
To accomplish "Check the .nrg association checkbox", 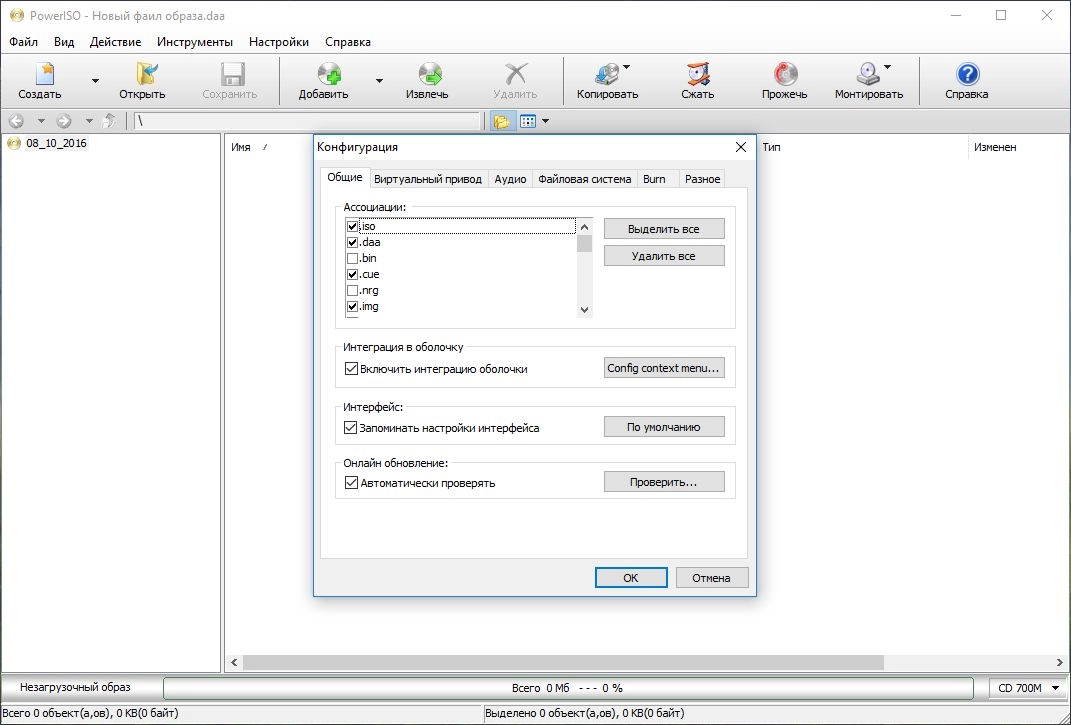I will [x=352, y=290].
